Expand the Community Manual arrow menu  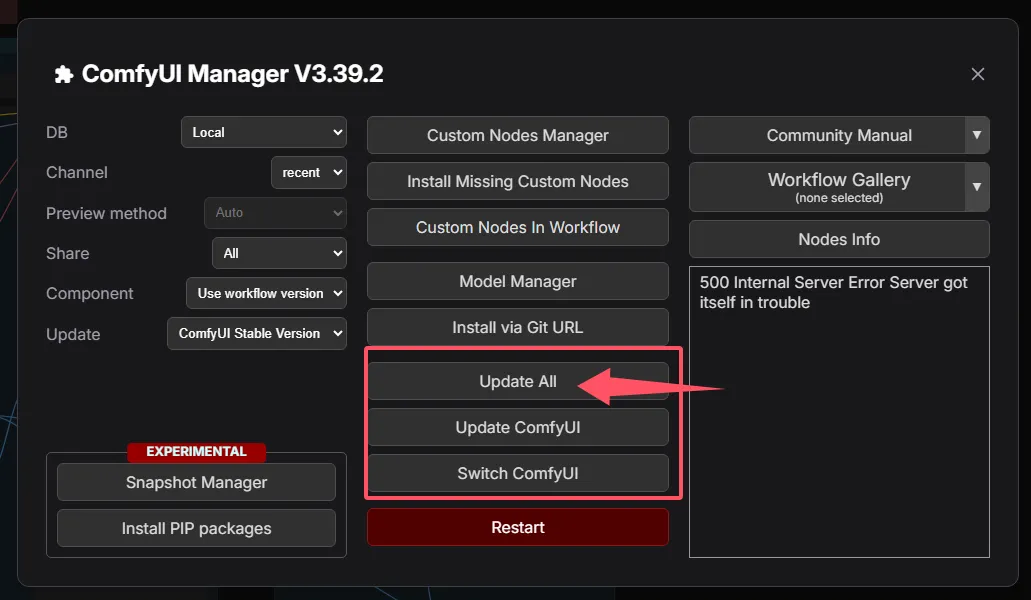pyautogui.click(x=977, y=135)
